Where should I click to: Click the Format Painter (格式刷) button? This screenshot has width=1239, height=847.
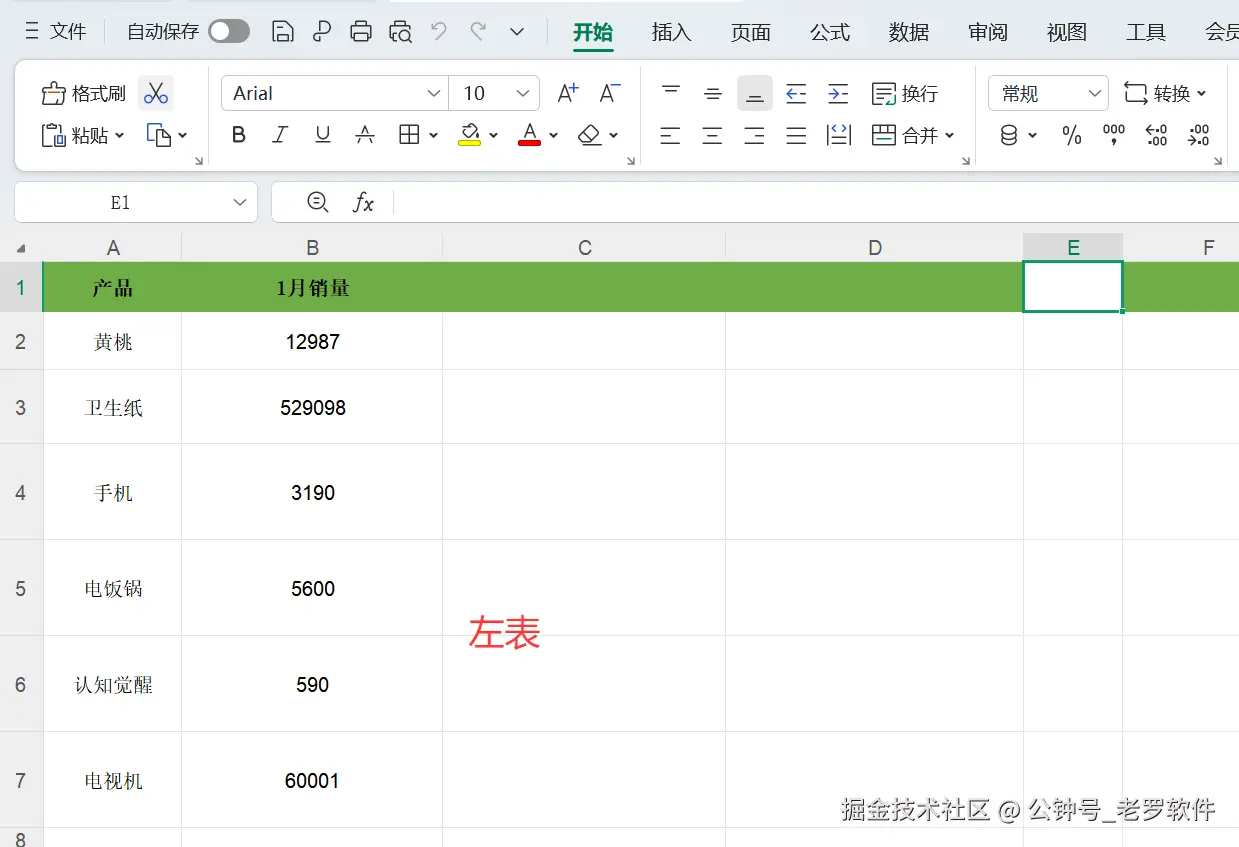84,94
